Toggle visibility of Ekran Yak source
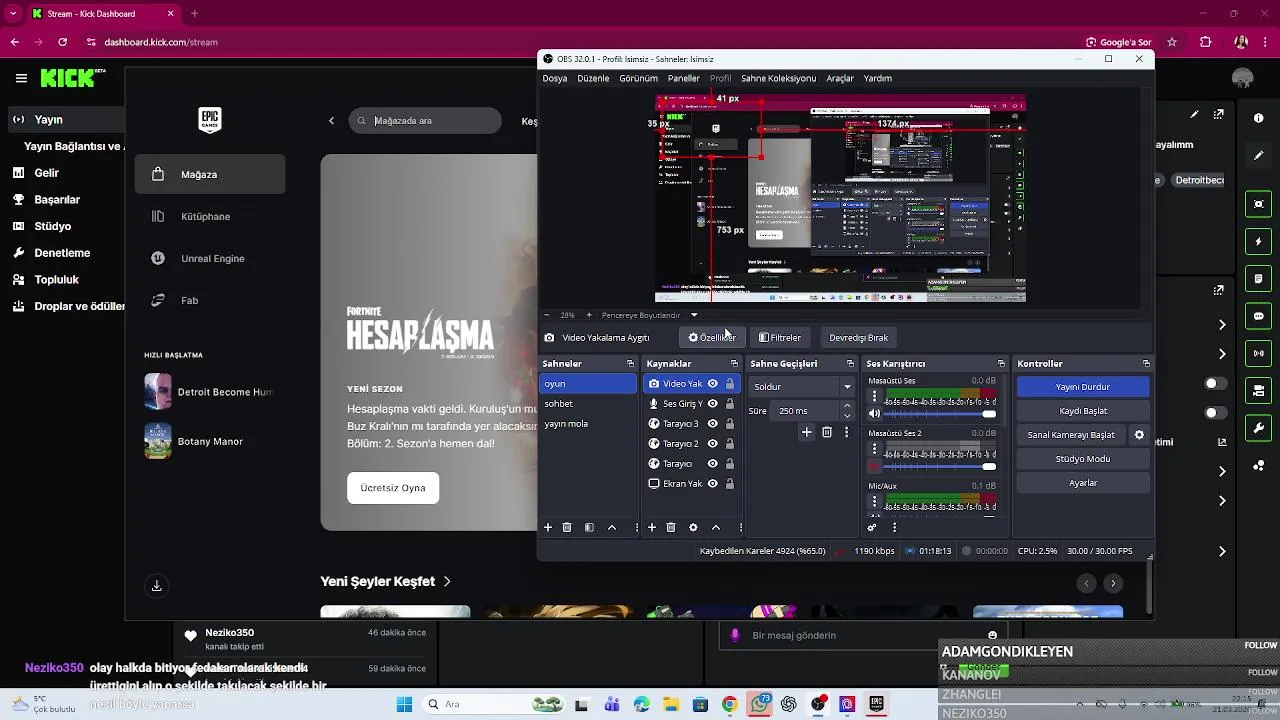1280x720 pixels. click(x=713, y=484)
